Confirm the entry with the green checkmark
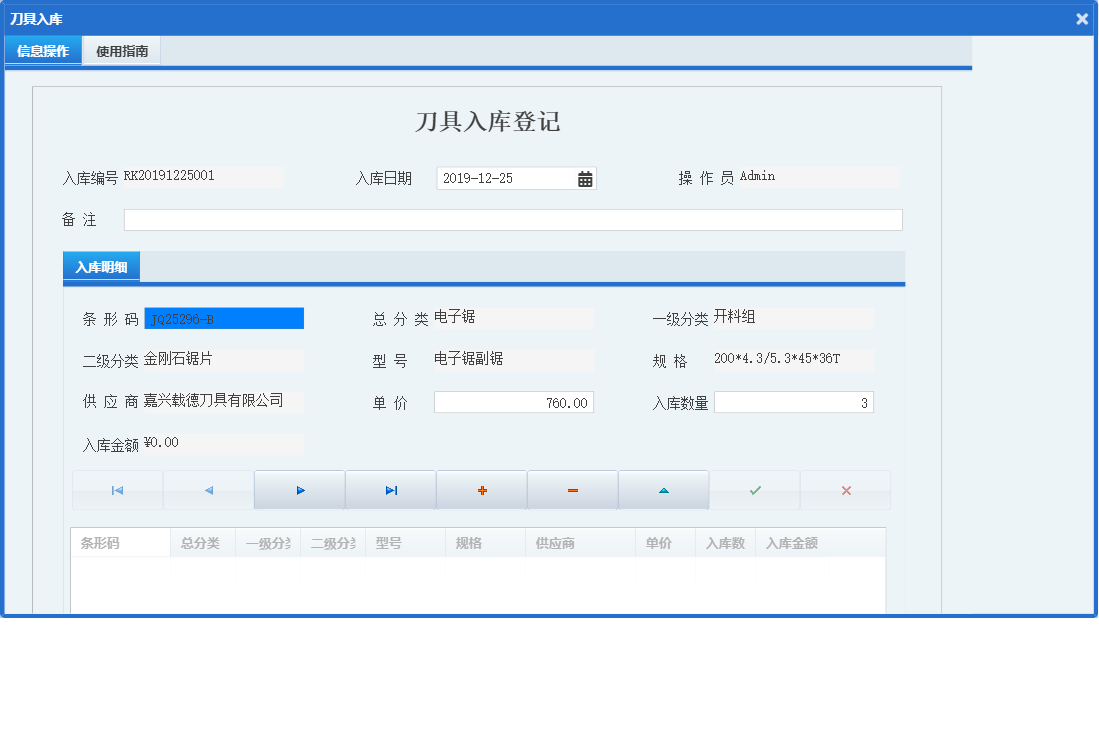Viewport: 1099px width, 737px height. click(x=754, y=489)
